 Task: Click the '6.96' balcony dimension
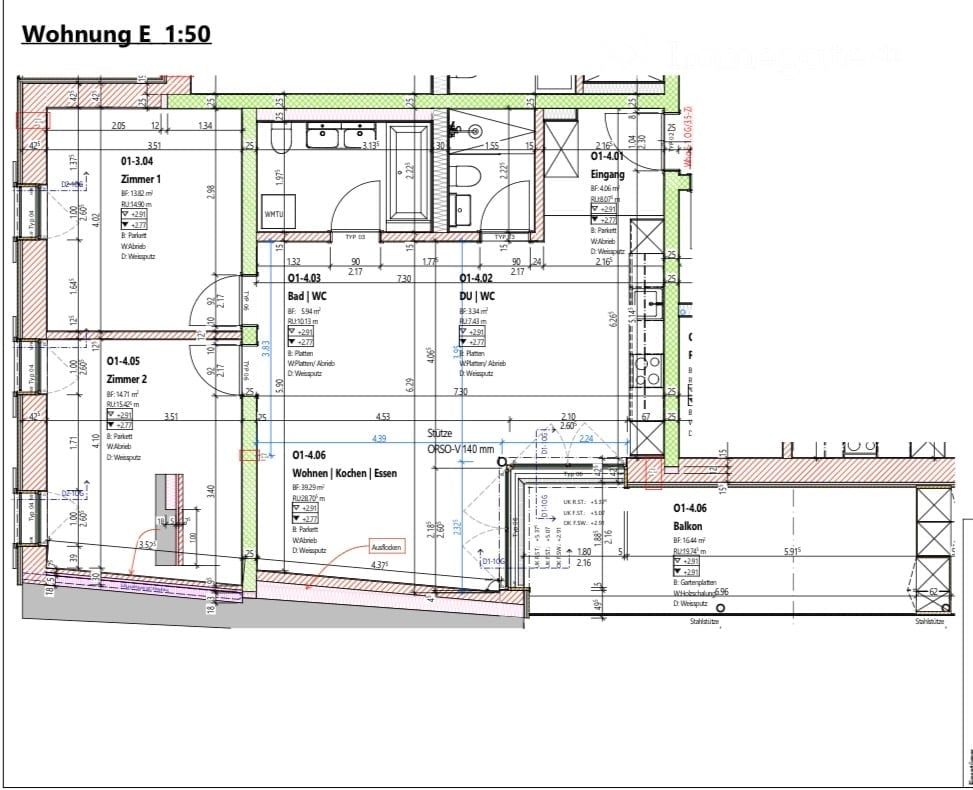point(720,591)
